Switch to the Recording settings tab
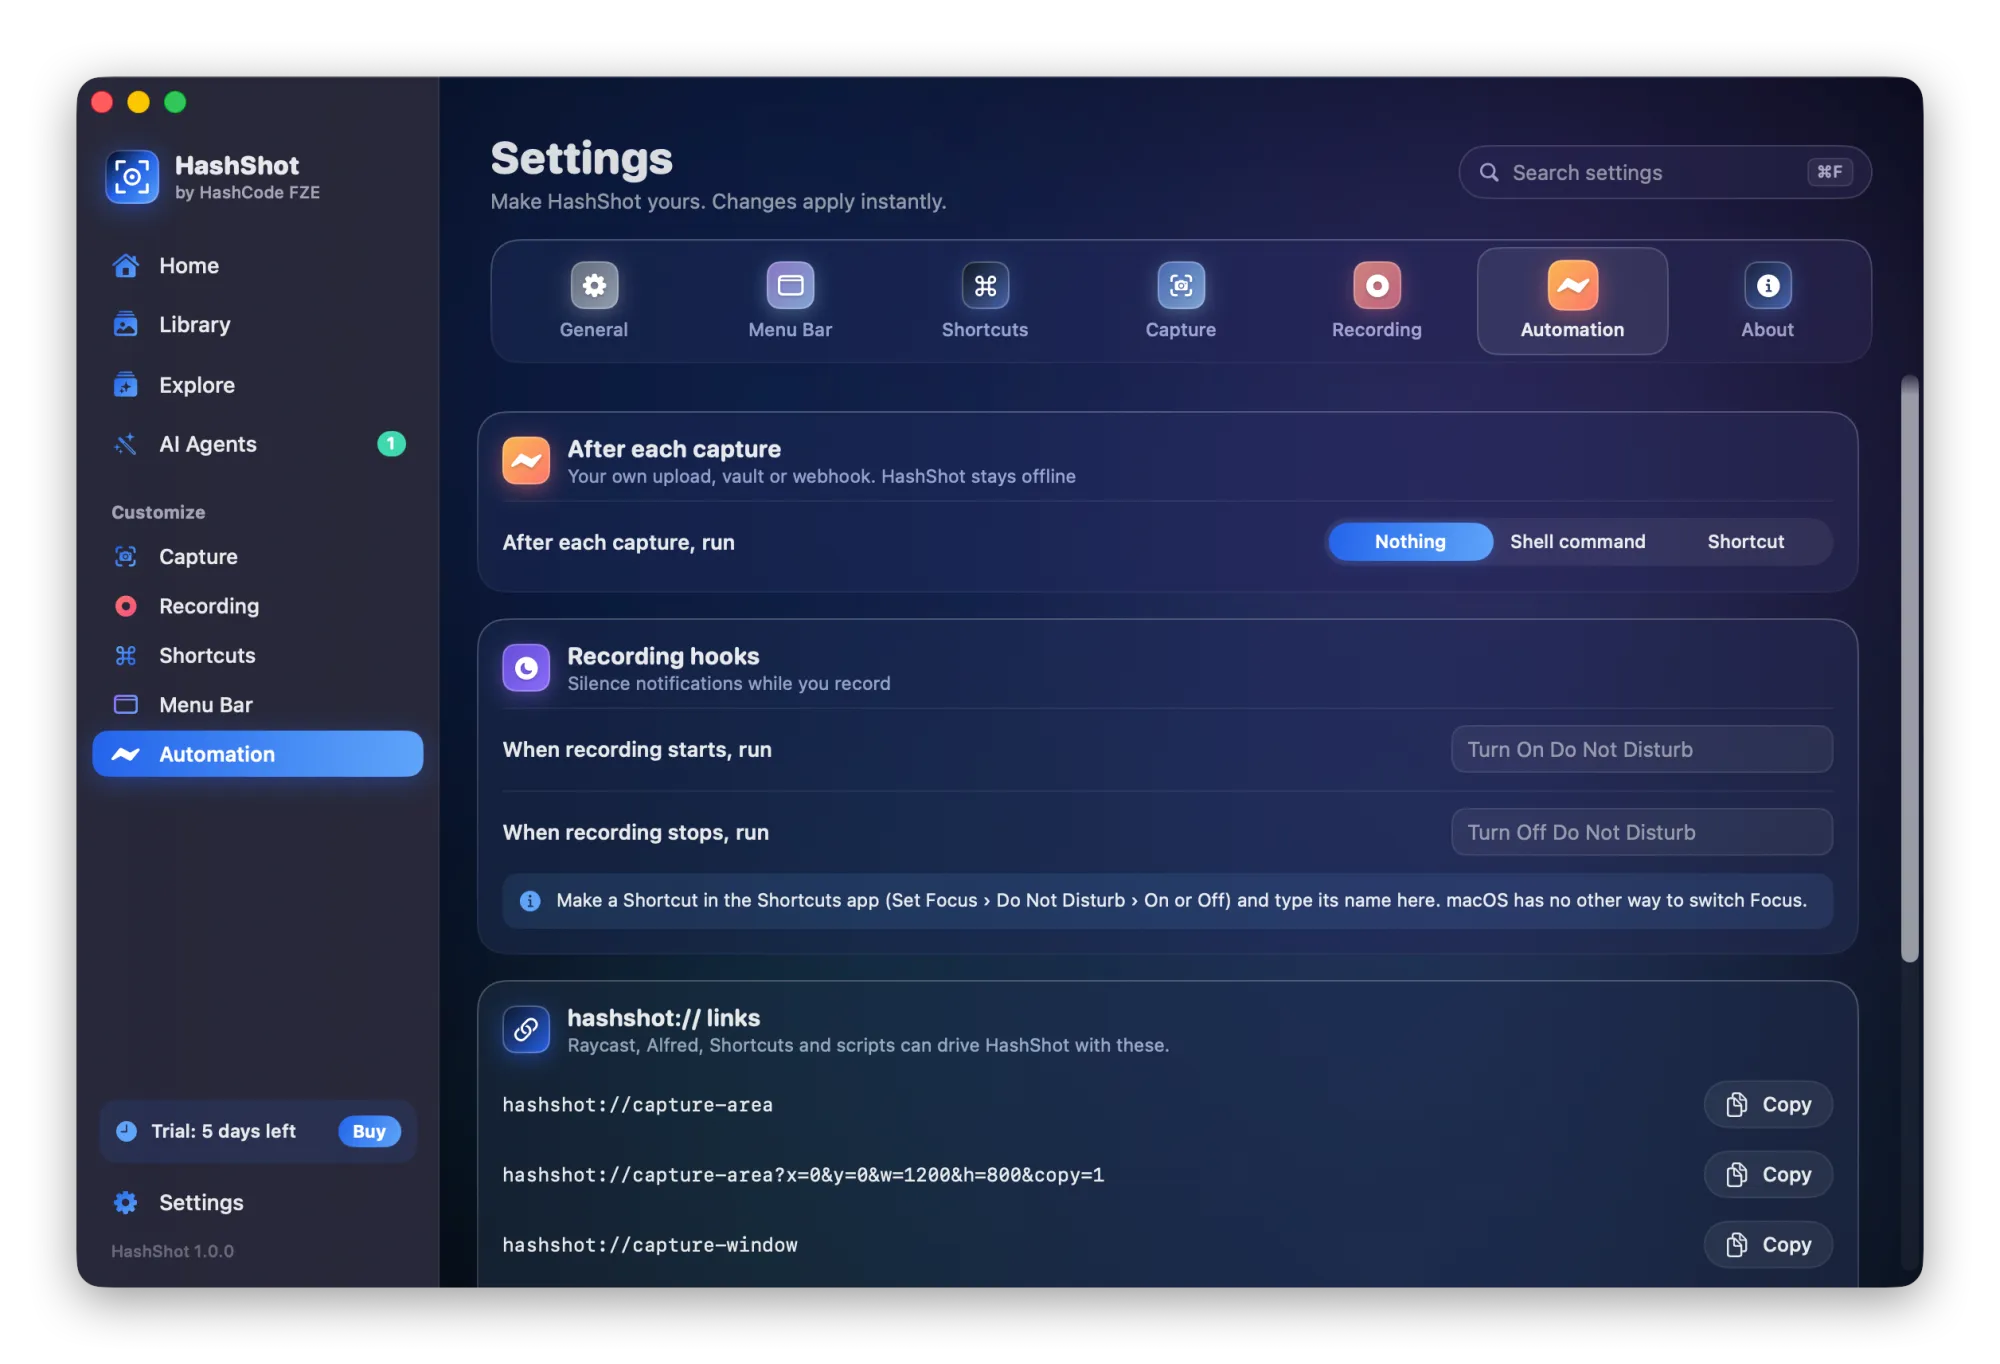The image size is (2000, 1364). (1377, 301)
